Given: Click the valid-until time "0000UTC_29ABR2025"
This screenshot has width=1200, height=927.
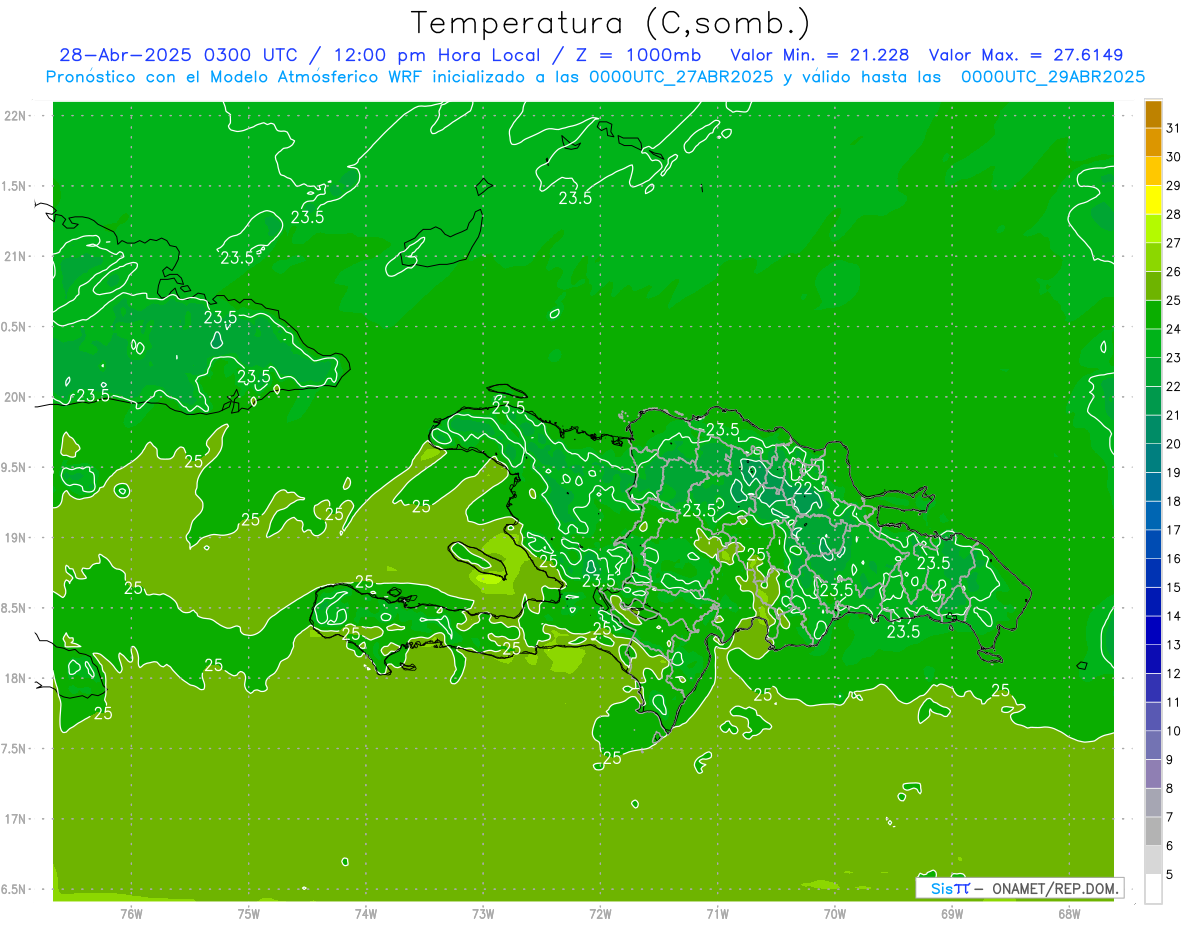Looking at the screenshot, I should 1053,77.
